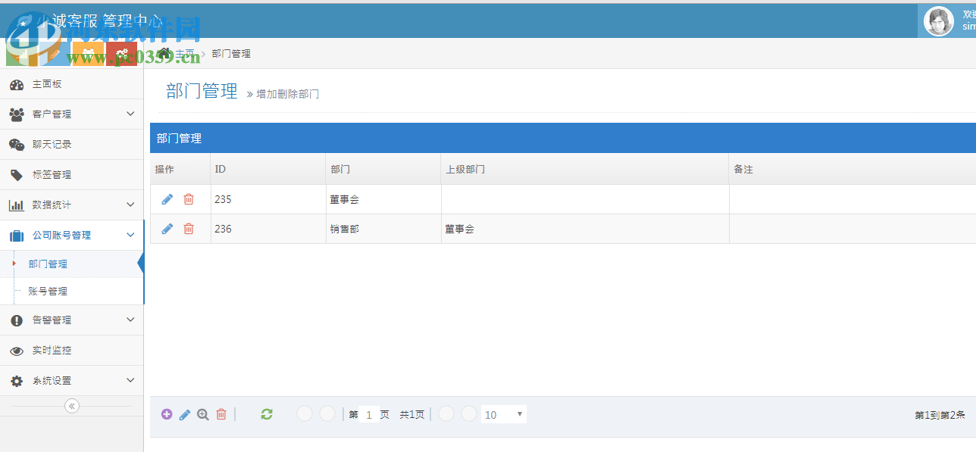Expand the 告警管理 menu chevron
The image size is (976, 452).
pos(130,320)
